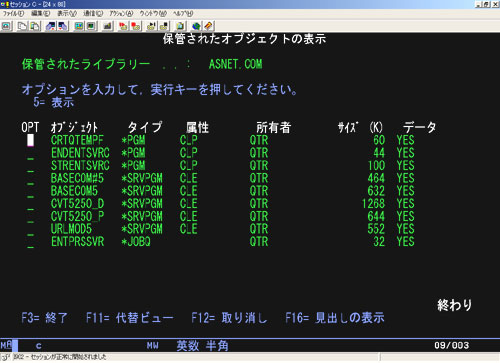Open the ヘルプ(H) menu
This screenshot has width=500, height=363.
click(183, 14)
